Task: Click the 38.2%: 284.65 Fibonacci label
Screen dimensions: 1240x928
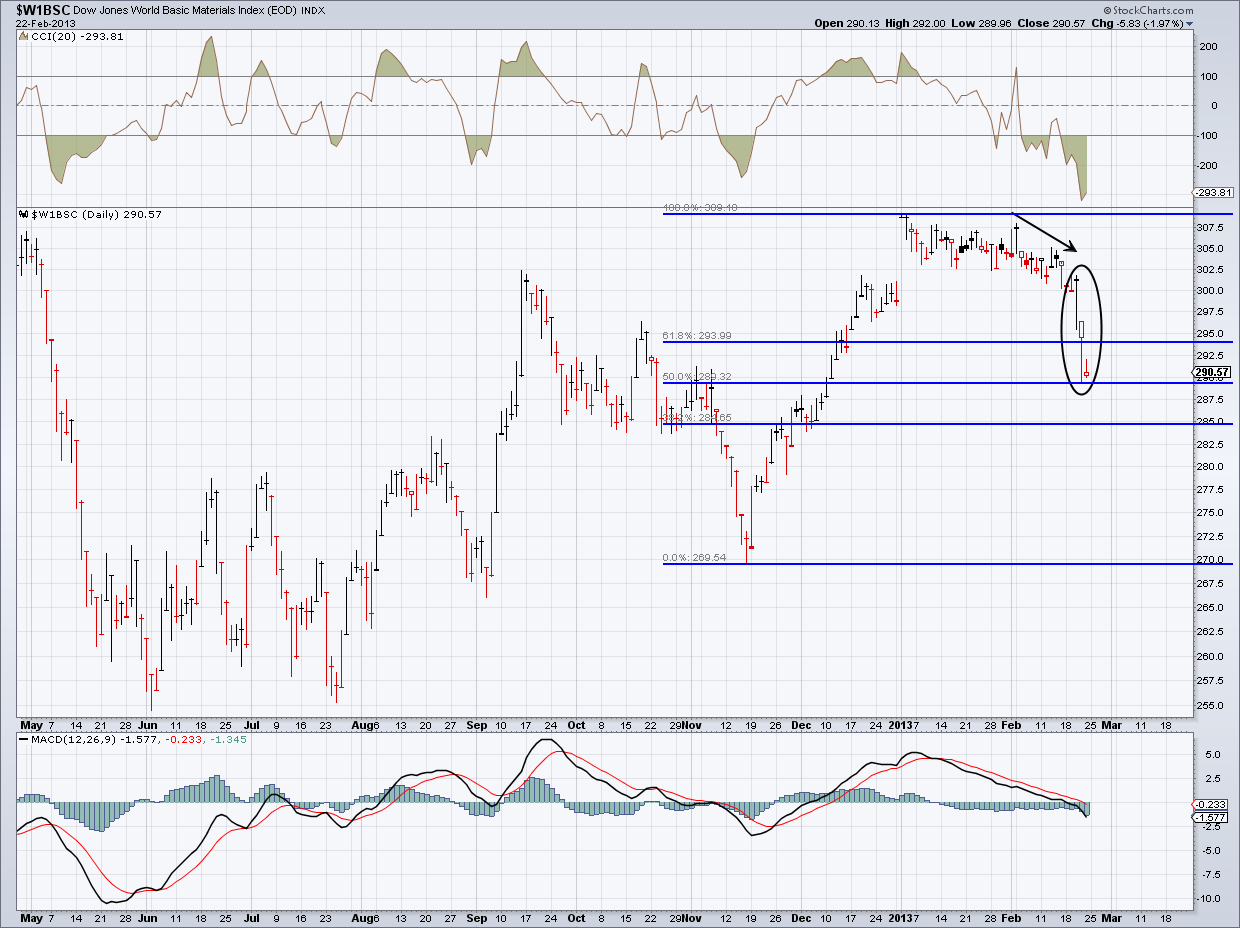Action: pyautogui.click(x=697, y=418)
